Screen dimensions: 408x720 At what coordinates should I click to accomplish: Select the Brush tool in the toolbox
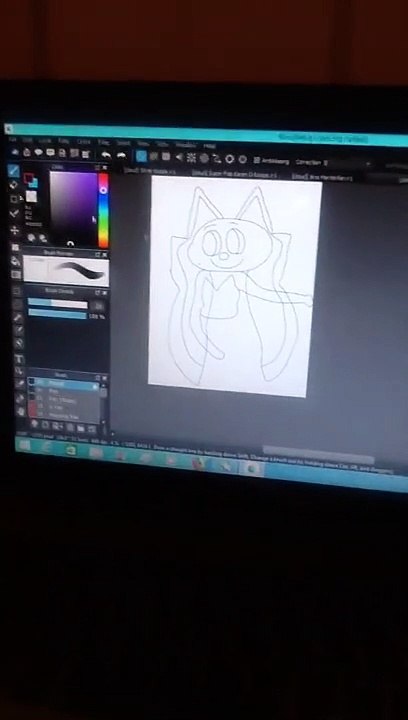tap(14, 171)
